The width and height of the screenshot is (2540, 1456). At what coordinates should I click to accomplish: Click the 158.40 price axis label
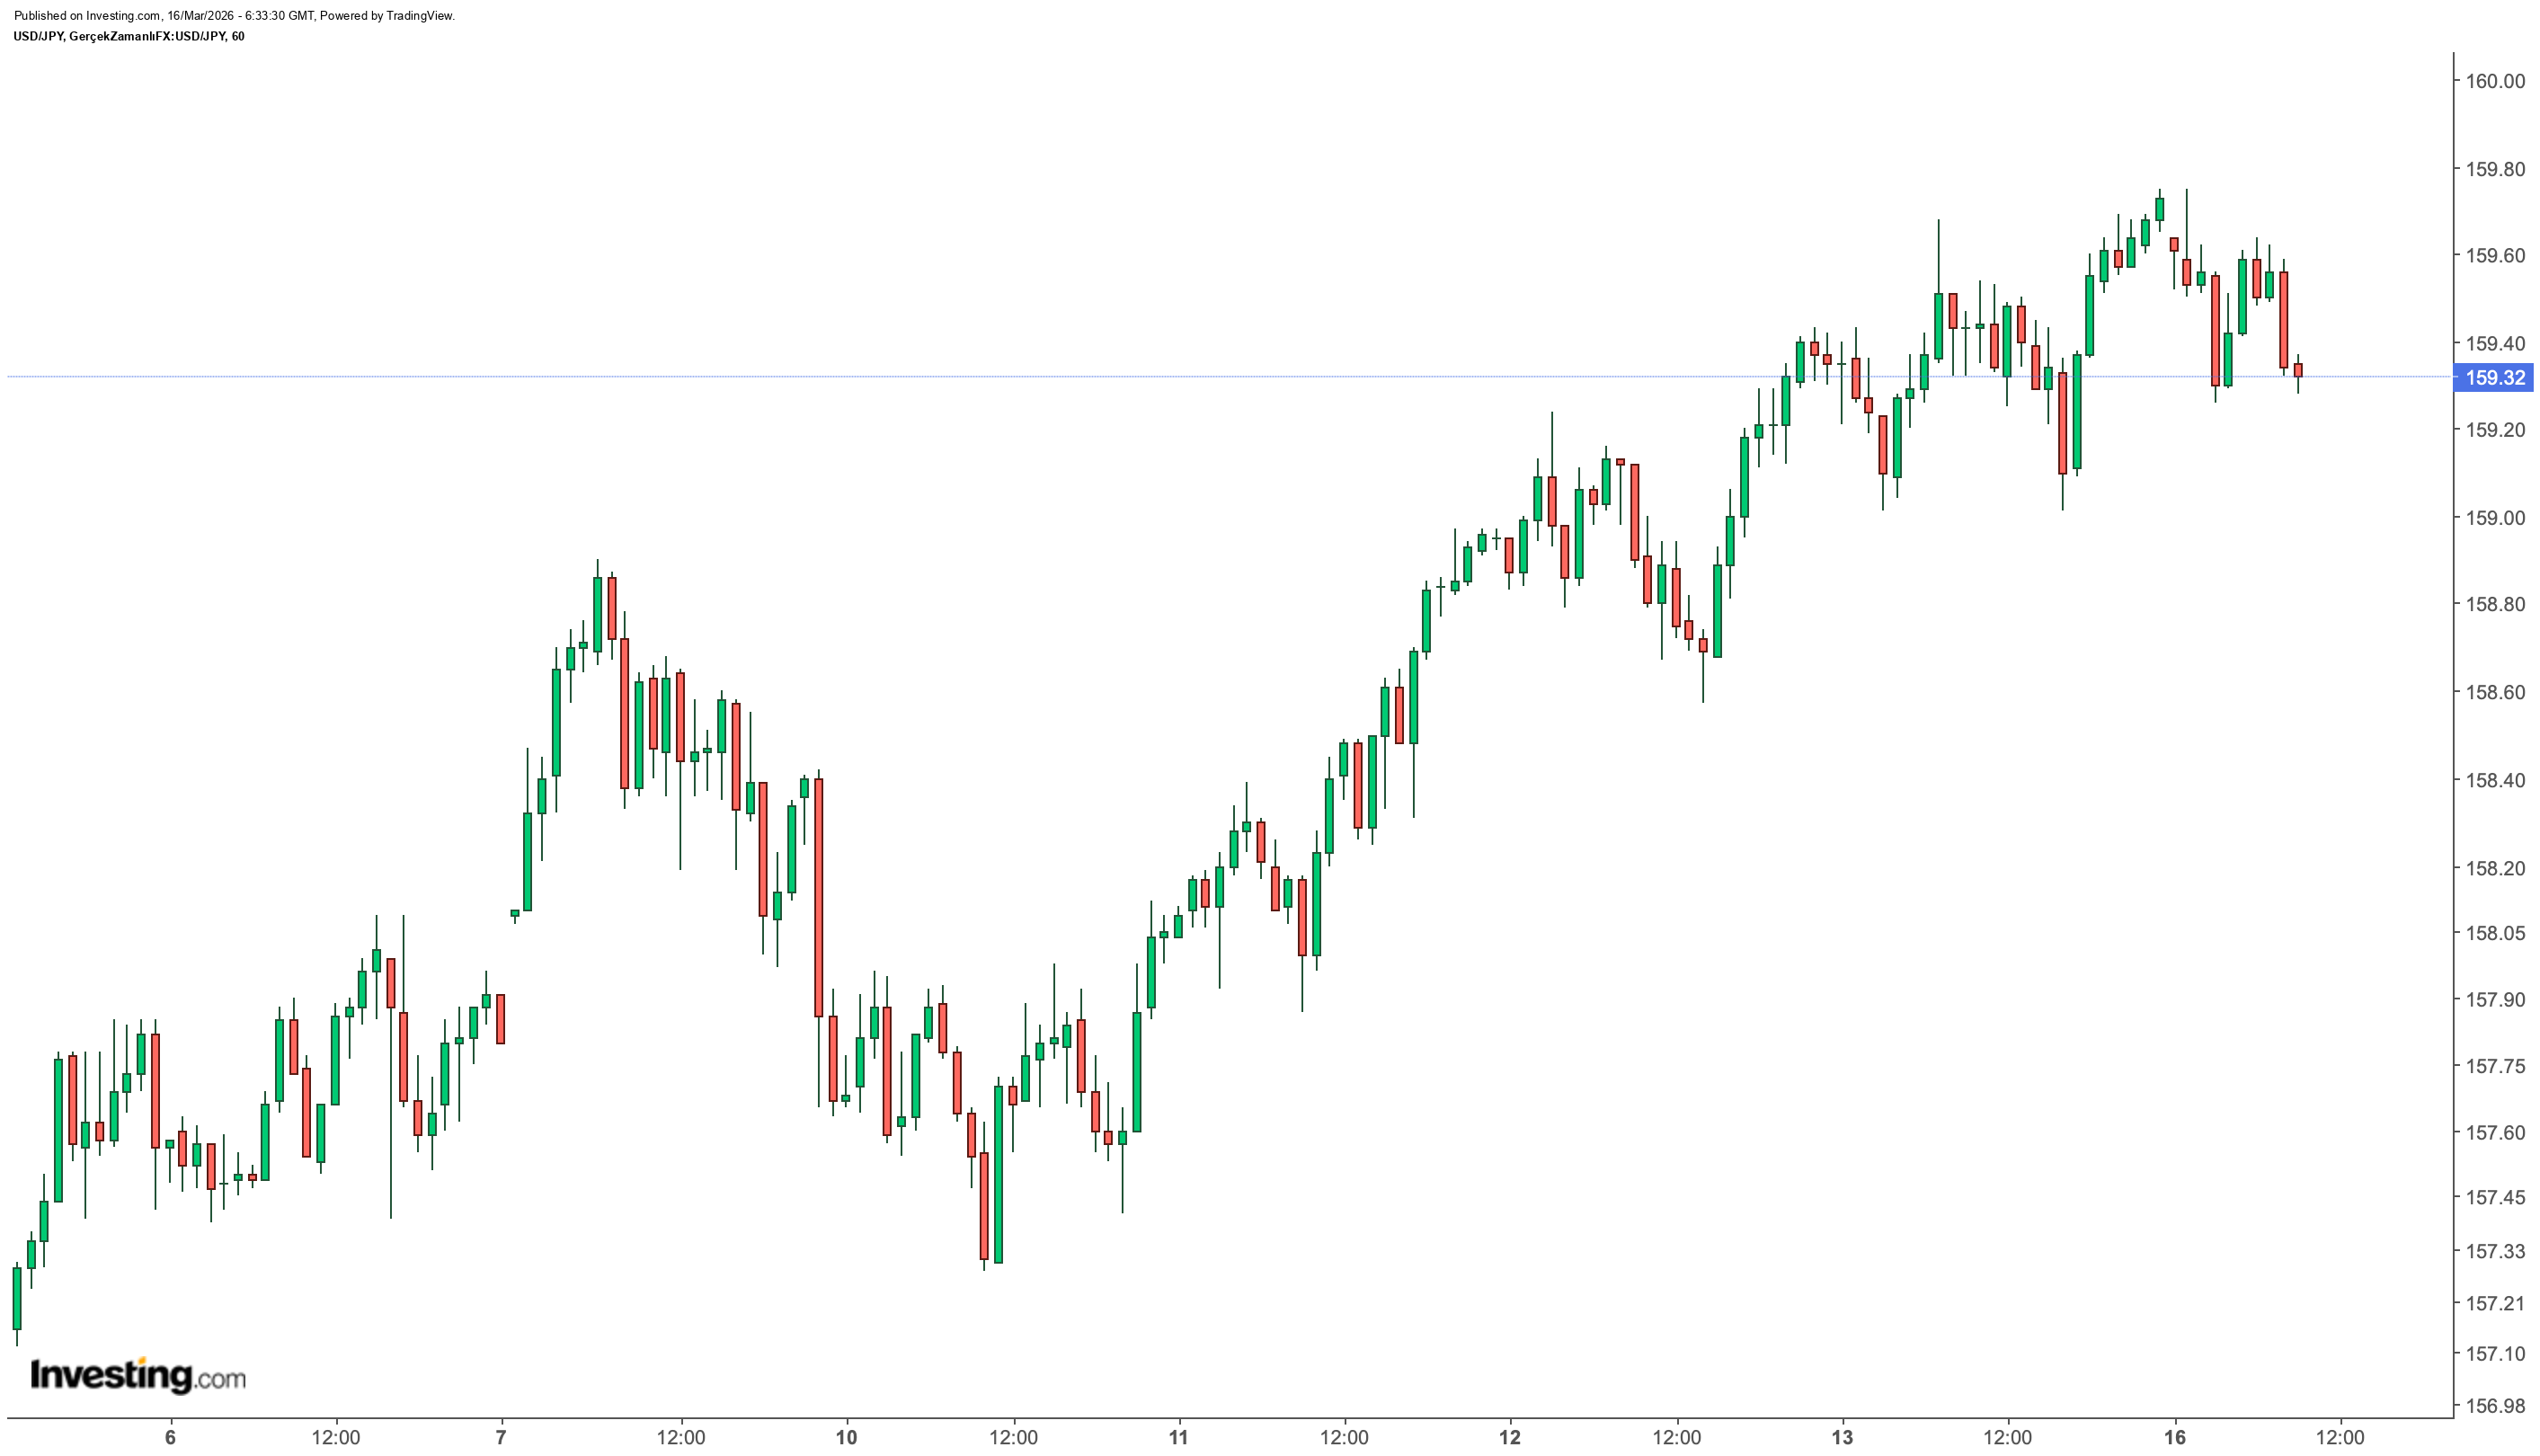click(2496, 779)
